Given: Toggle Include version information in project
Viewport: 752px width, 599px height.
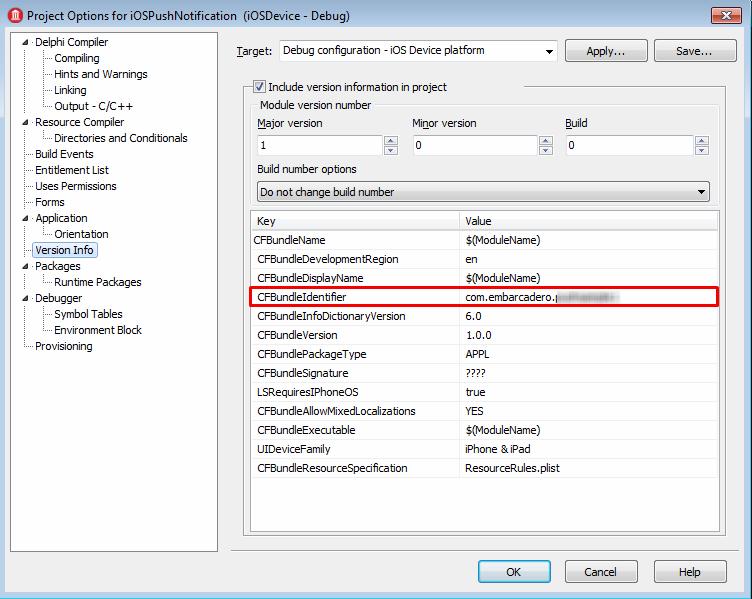Looking at the screenshot, I should (259, 87).
